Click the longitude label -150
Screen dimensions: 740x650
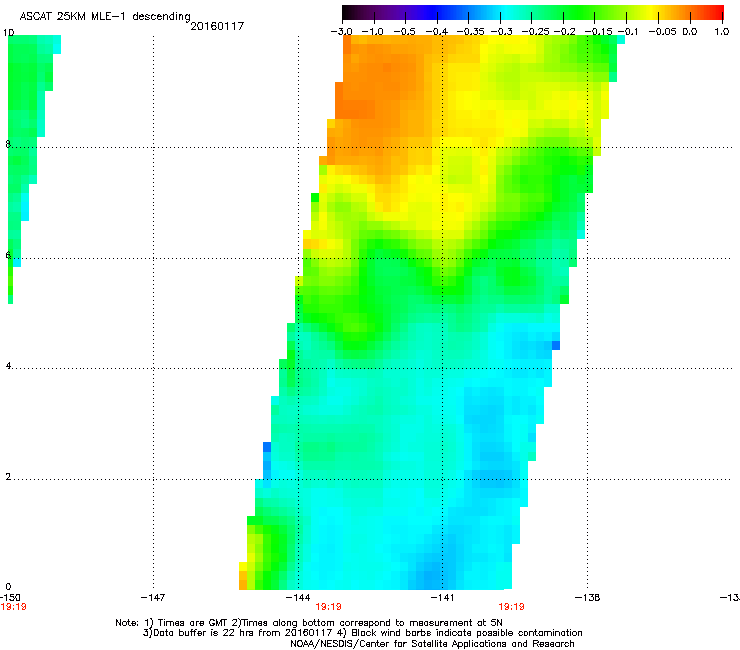pyautogui.click(x=10, y=598)
